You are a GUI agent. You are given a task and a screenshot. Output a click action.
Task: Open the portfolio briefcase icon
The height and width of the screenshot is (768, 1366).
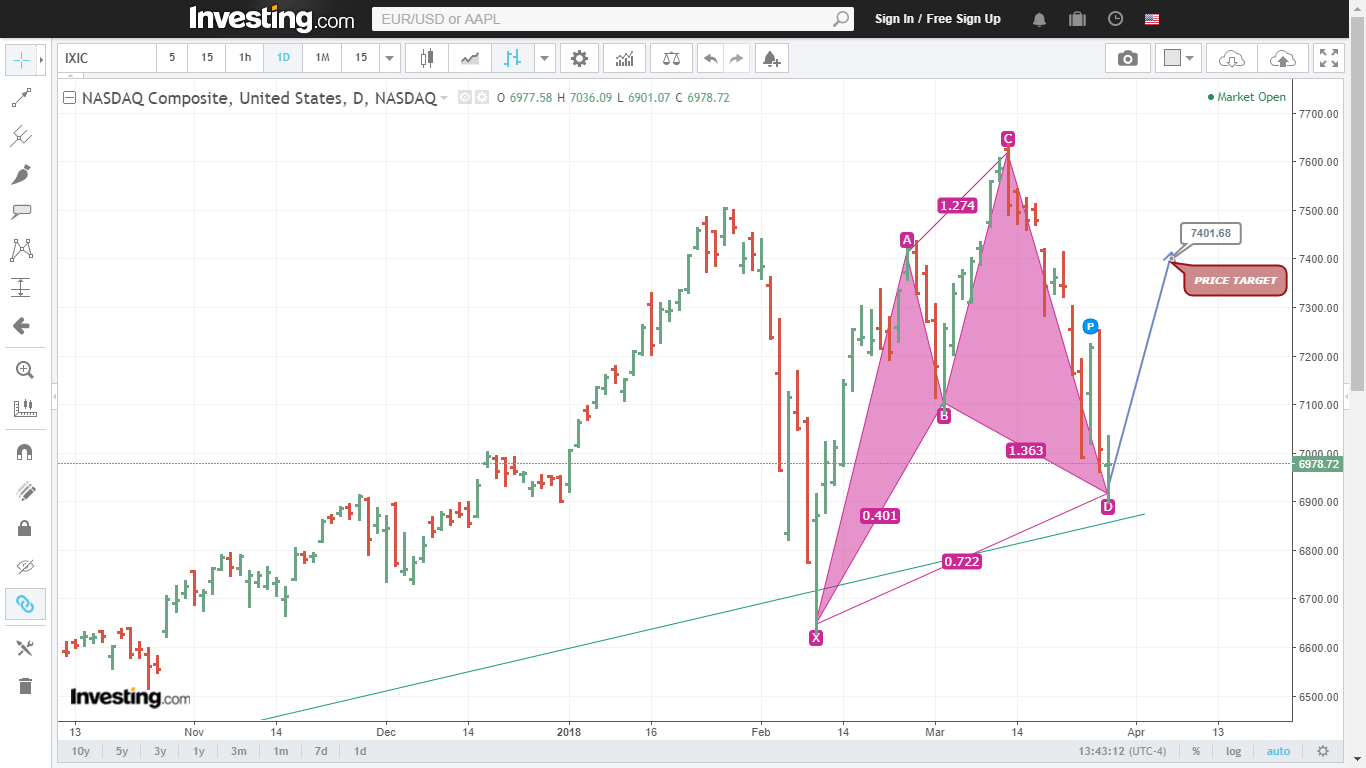pos(1077,19)
